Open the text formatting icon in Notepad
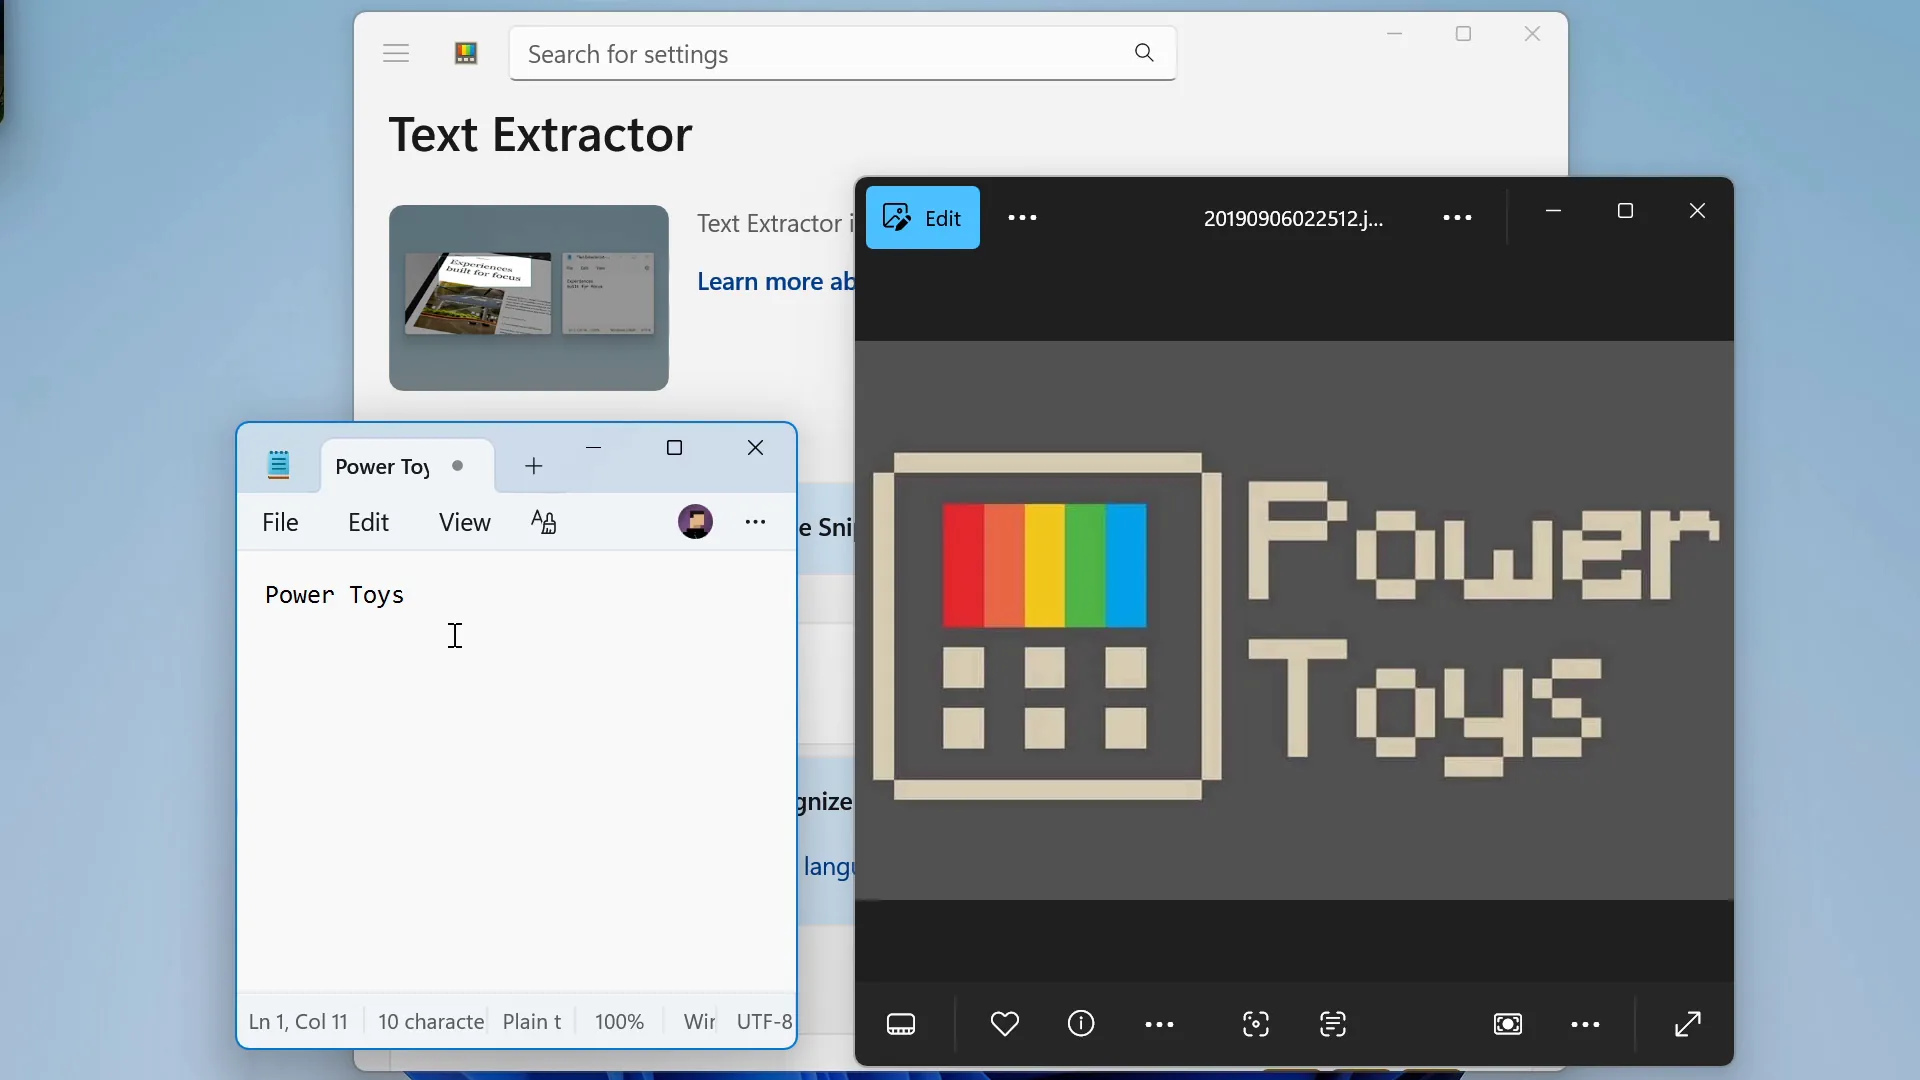The image size is (1920, 1080). tap(544, 522)
